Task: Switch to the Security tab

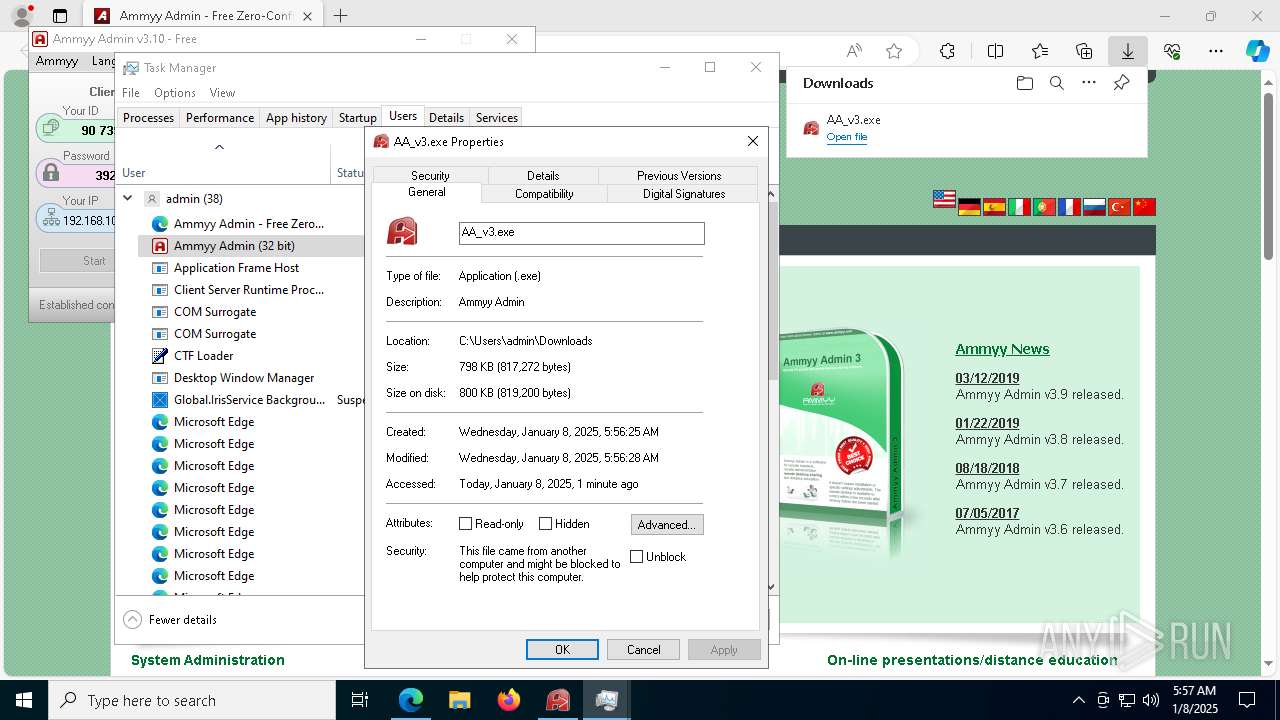Action: pyautogui.click(x=430, y=175)
